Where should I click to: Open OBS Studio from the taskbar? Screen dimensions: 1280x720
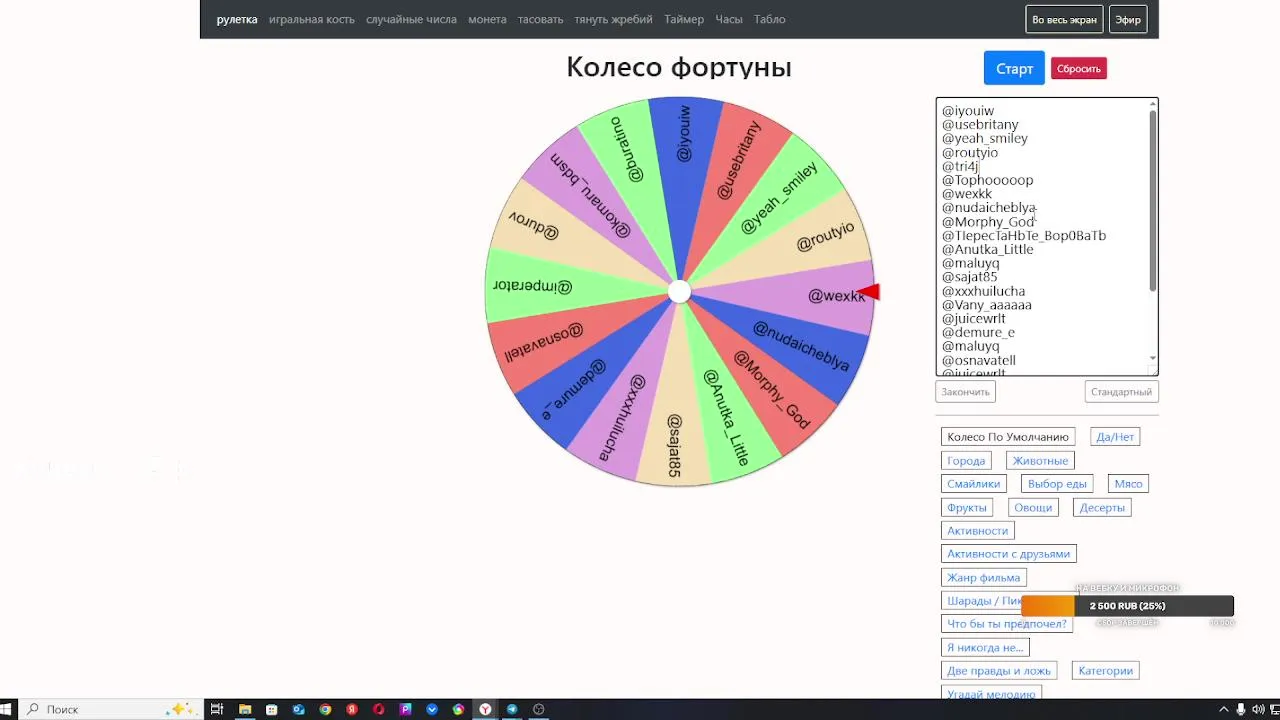[x=539, y=709]
